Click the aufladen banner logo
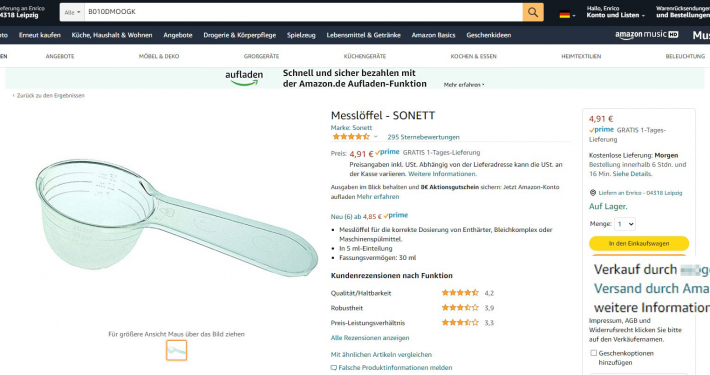Screen dimensions: 710x375 tap(244, 77)
